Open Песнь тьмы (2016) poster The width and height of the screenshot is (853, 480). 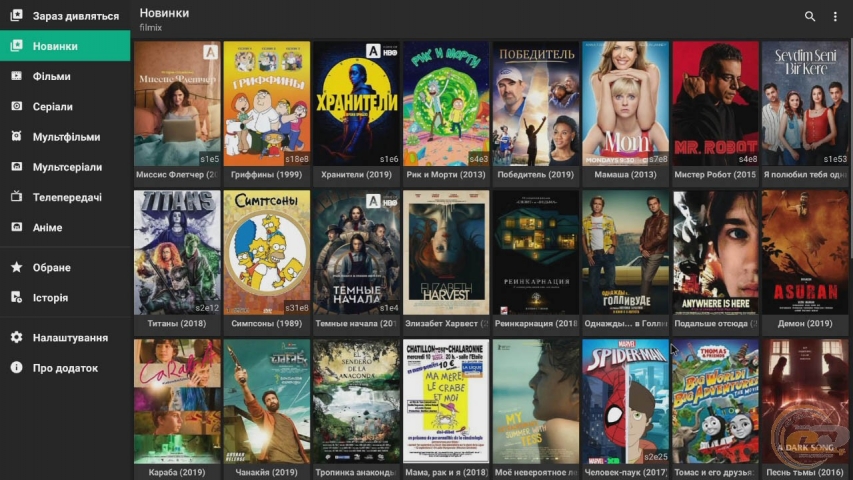pos(805,401)
